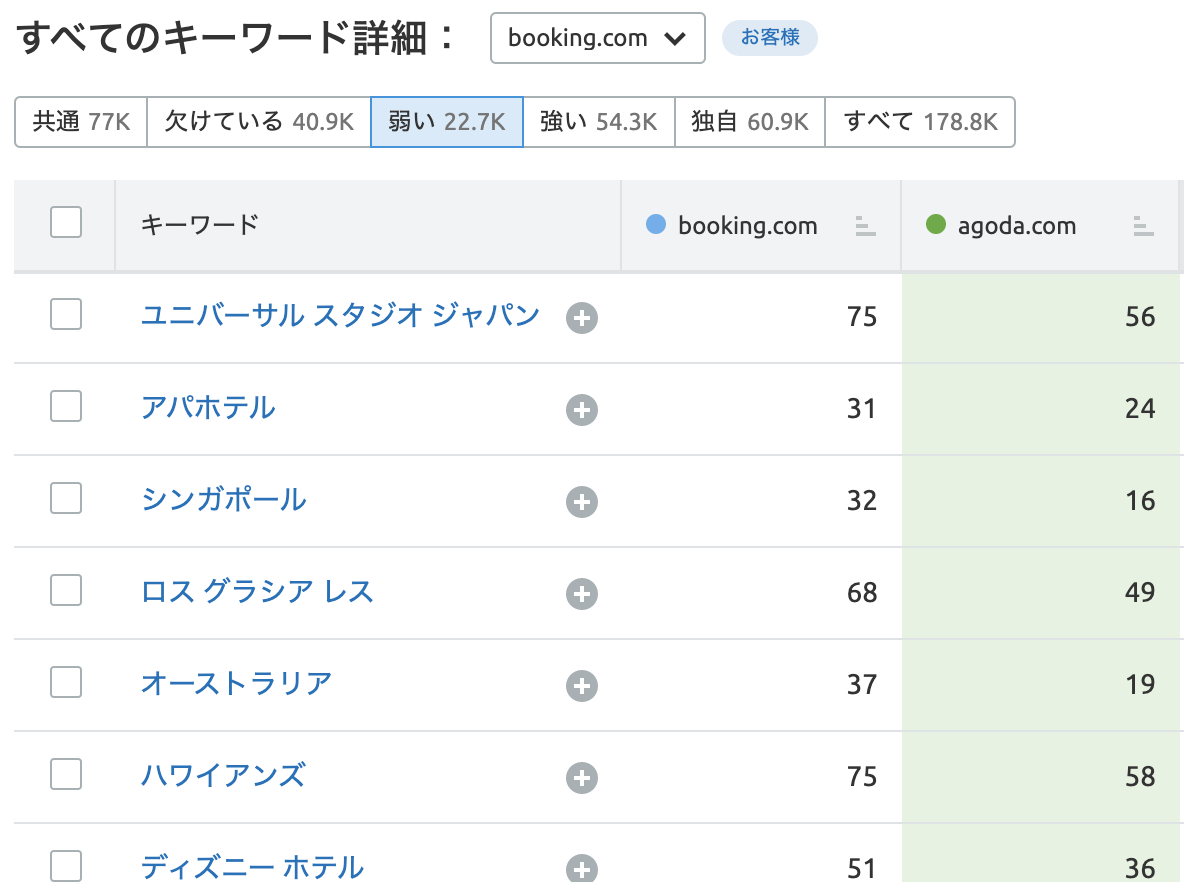Add ユニバーサル スタジオ ジャパン keyword via plus icon
The width and height of the screenshot is (1184, 882).
point(581,318)
